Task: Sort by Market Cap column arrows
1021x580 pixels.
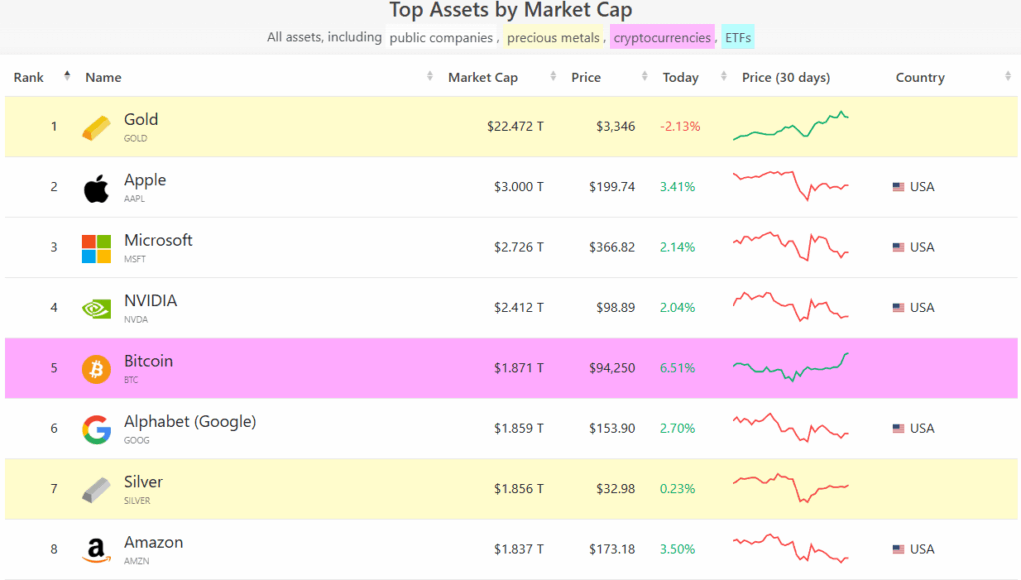Action: click(553, 76)
